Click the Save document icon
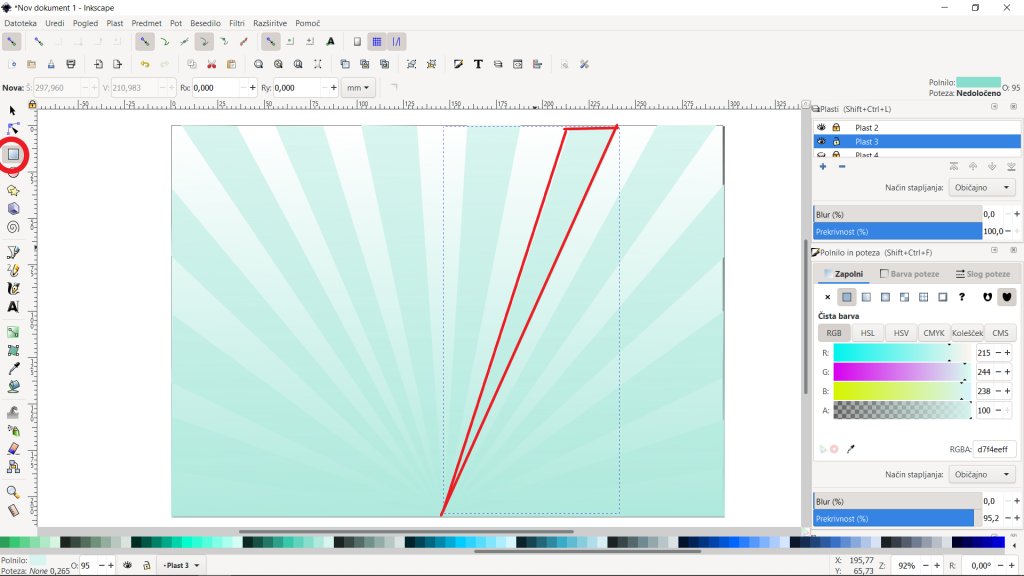 (x=51, y=64)
